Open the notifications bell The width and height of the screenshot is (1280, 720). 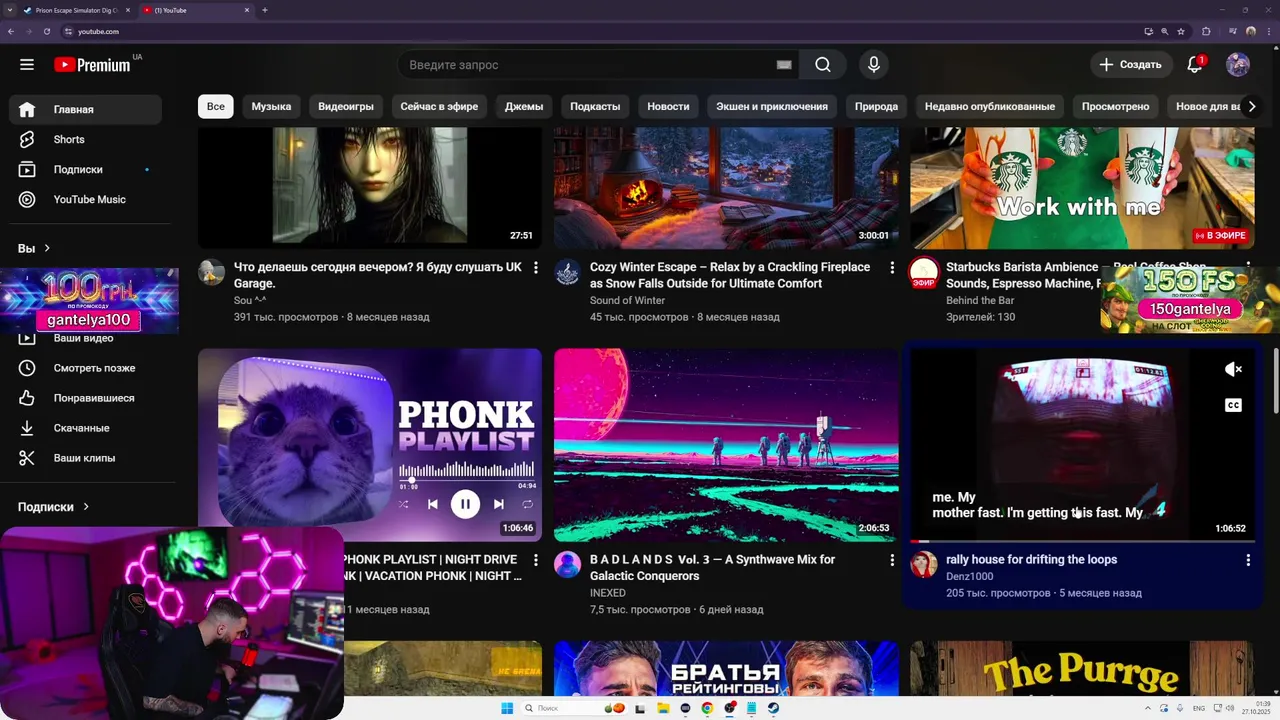point(1194,65)
